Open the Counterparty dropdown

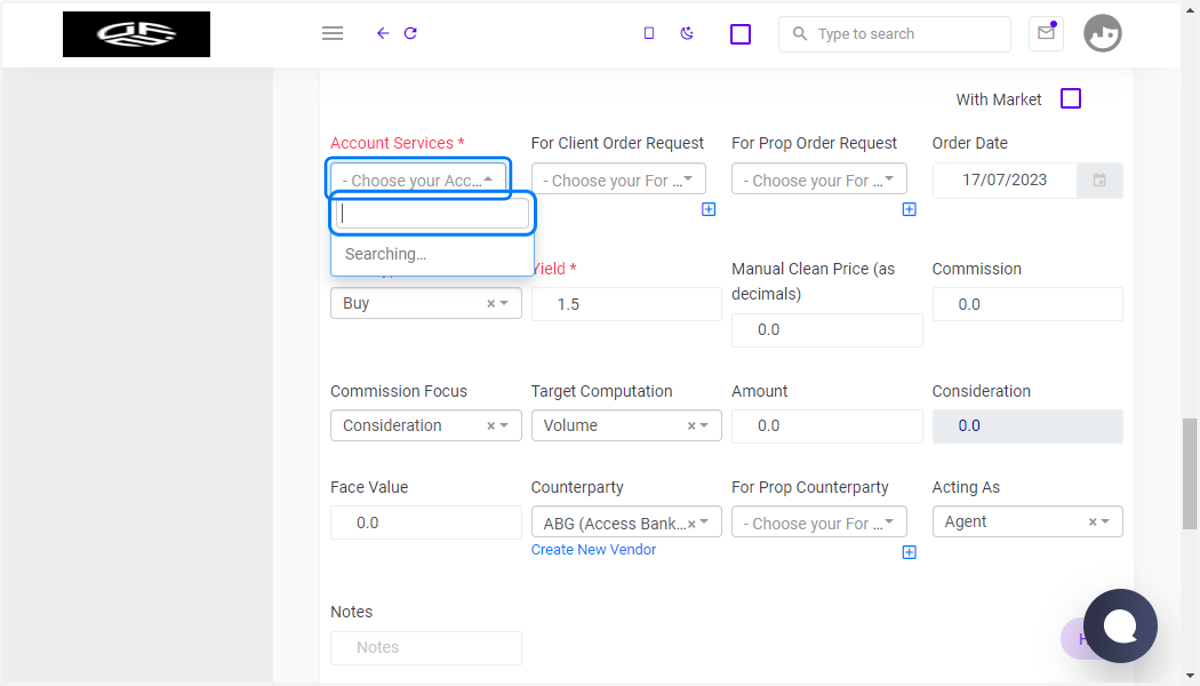coord(626,523)
